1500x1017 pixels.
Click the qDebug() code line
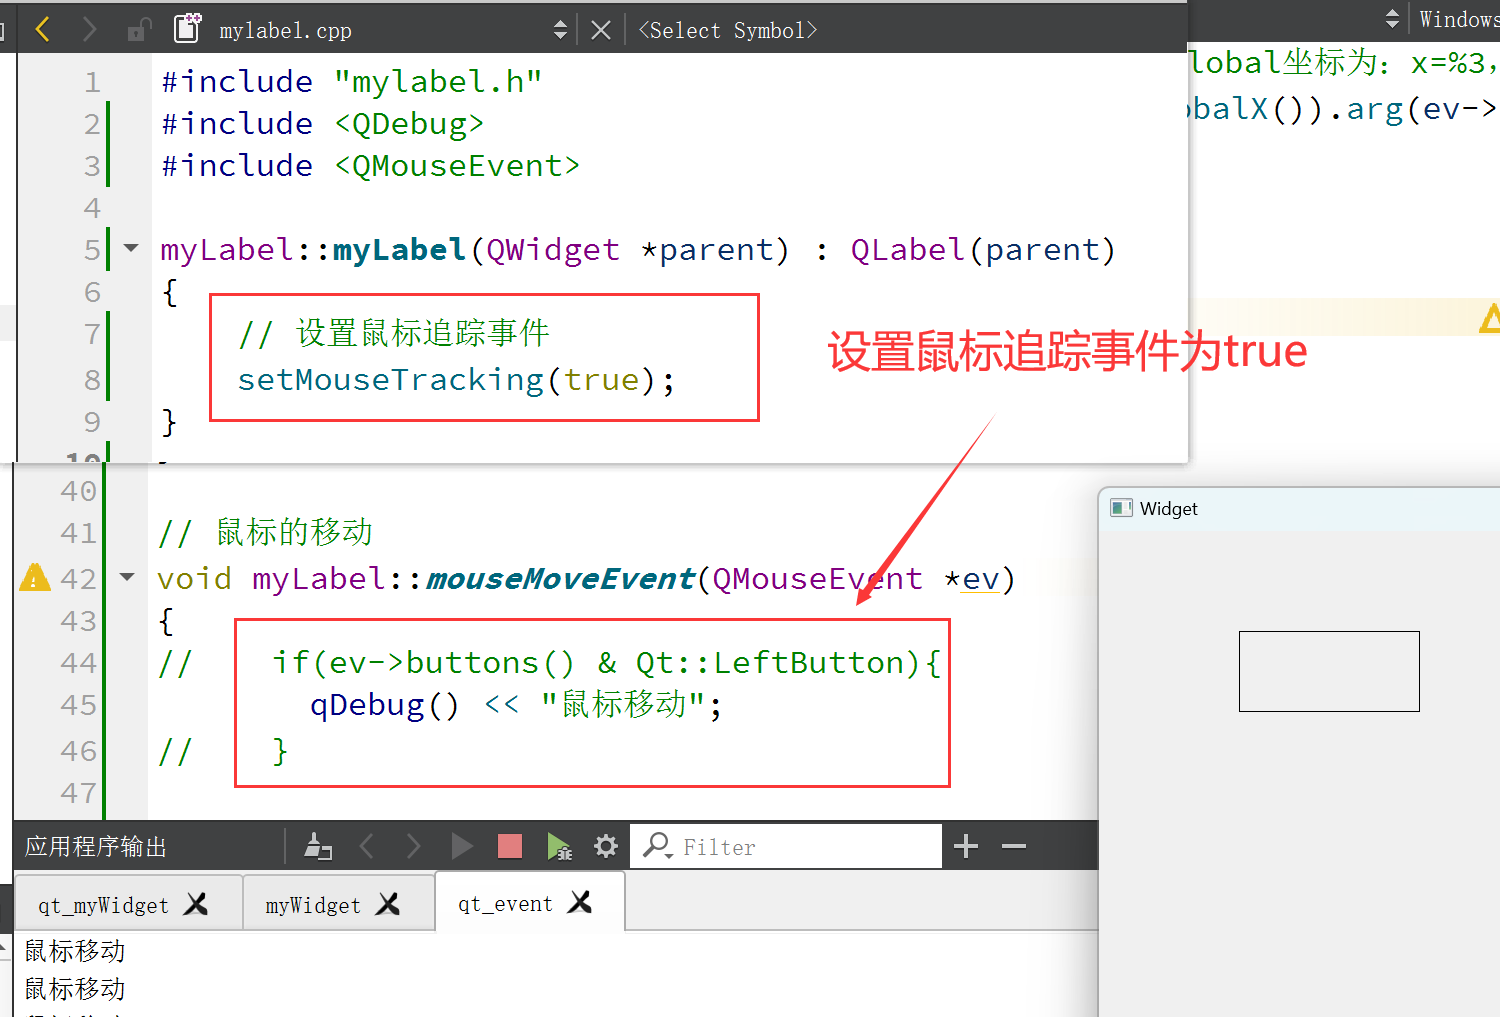coord(516,705)
